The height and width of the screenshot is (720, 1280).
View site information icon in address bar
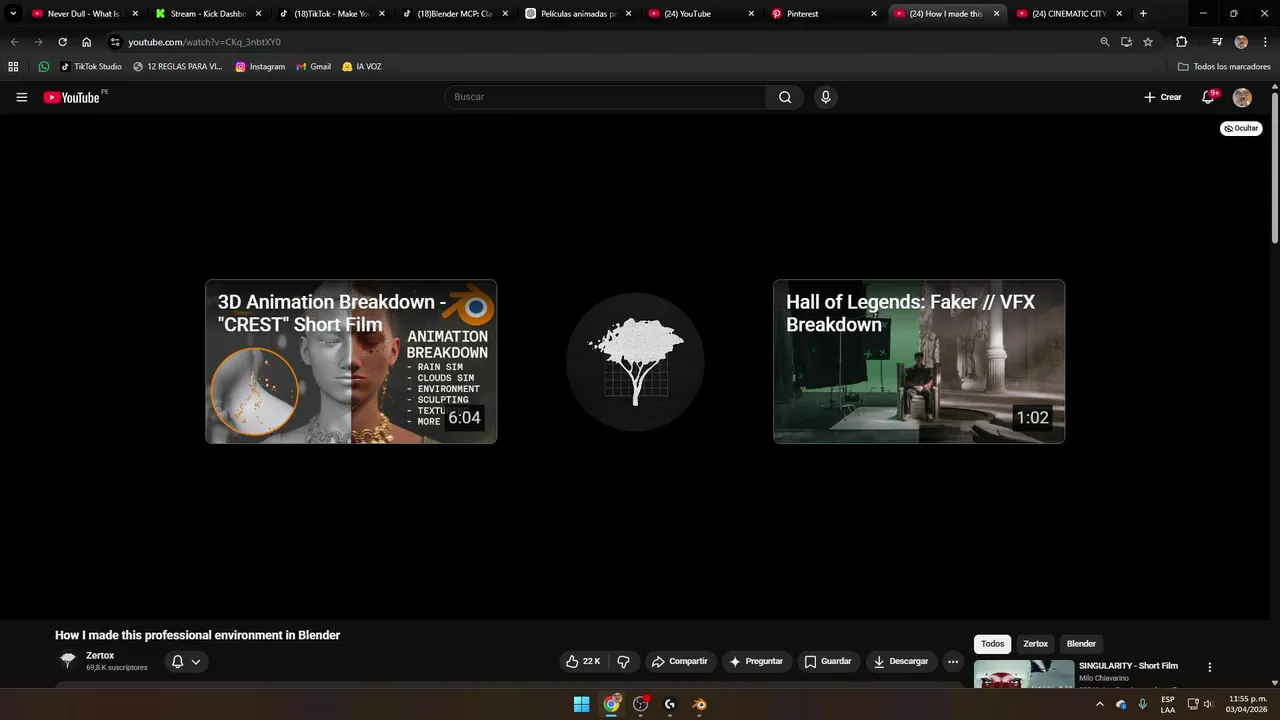tap(115, 42)
